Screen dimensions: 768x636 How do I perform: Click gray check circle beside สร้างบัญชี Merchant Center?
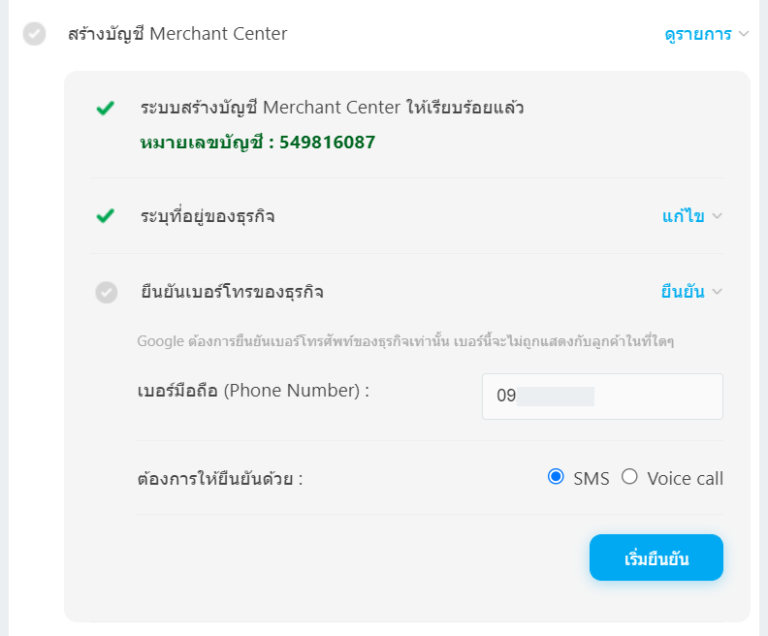tap(34, 34)
